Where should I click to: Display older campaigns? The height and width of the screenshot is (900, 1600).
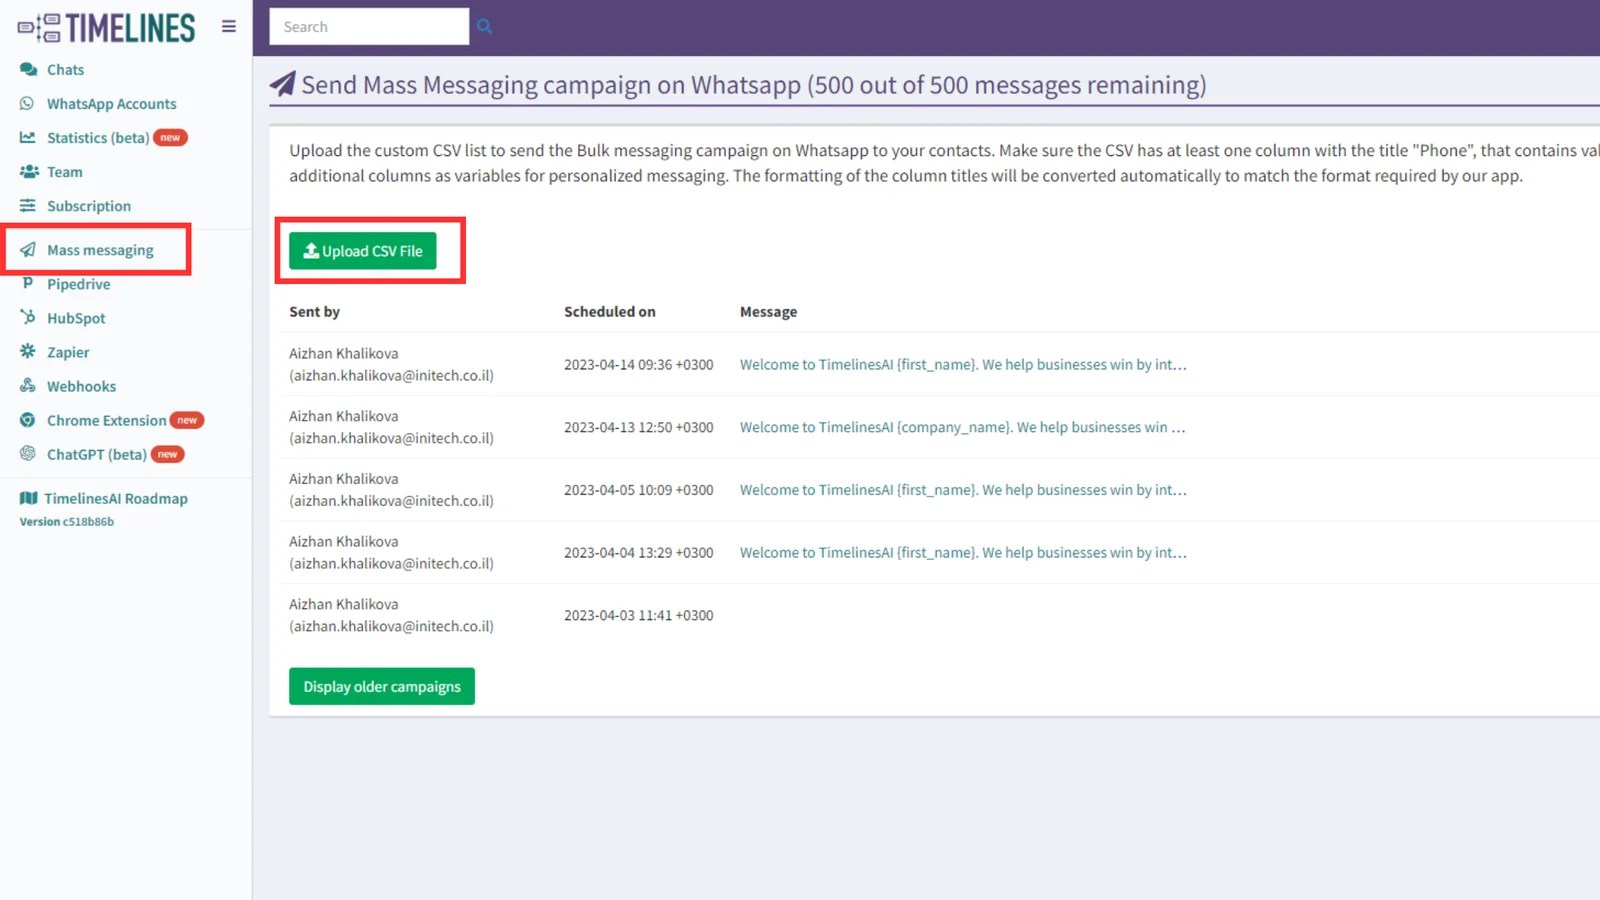click(381, 686)
